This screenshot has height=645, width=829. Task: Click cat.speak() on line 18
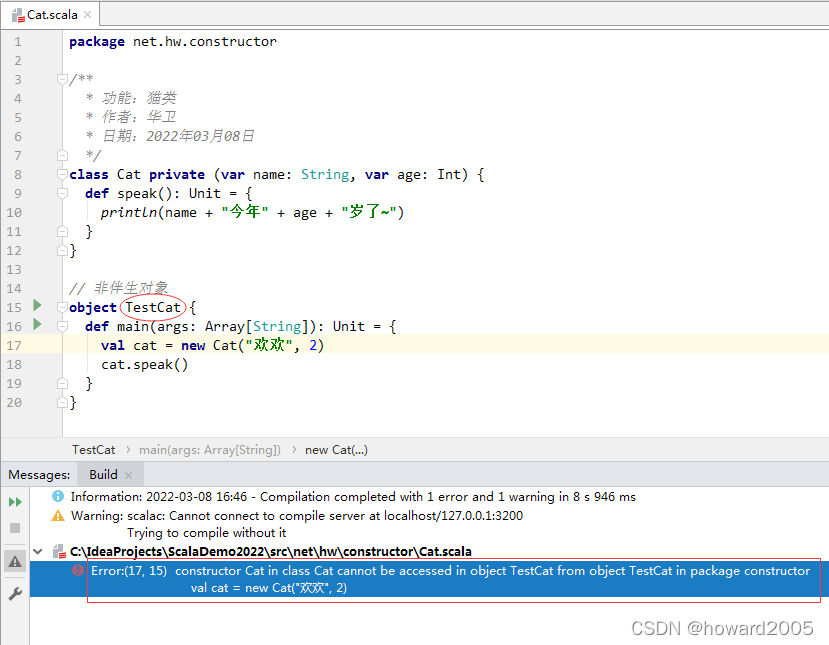(144, 365)
